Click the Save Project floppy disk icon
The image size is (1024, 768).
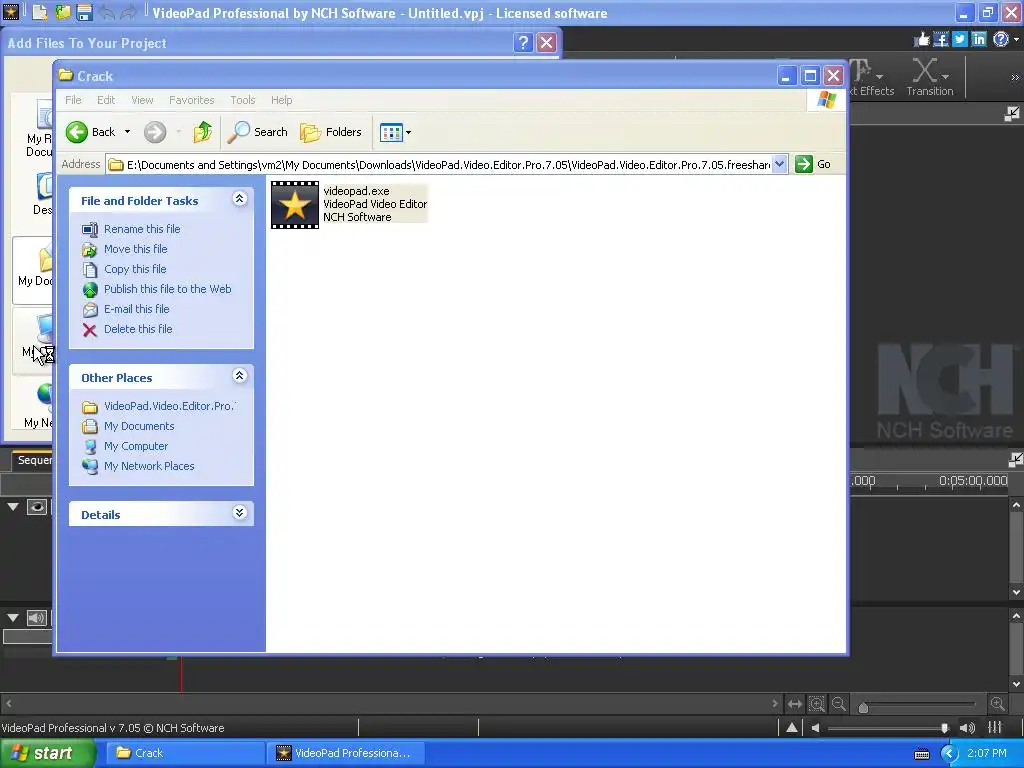point(84,12)
